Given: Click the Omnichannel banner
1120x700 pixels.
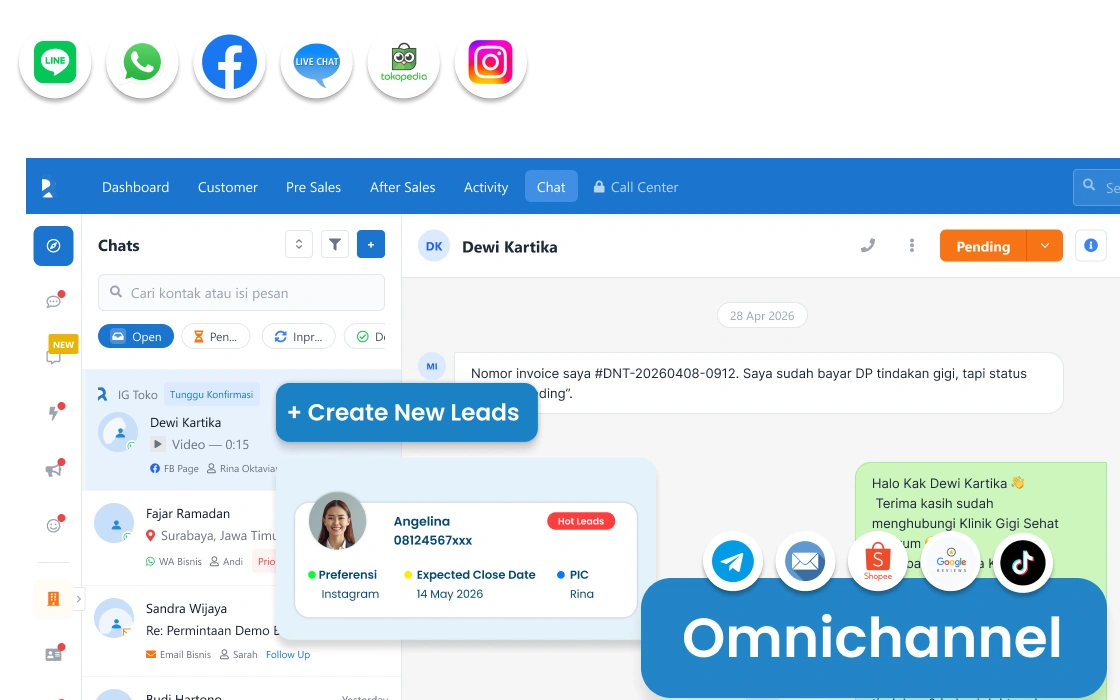Looking at the screenshot, I should tap(874, 638).
